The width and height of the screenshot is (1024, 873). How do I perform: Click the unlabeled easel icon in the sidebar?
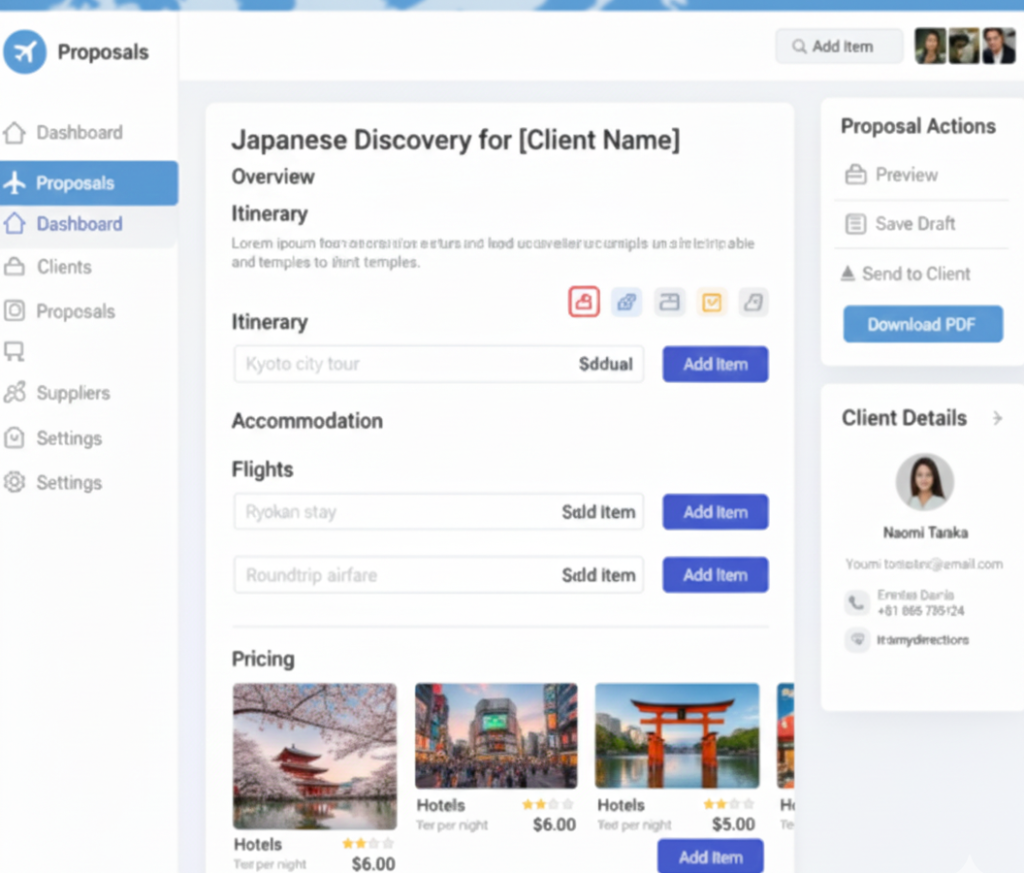[14, 351]
